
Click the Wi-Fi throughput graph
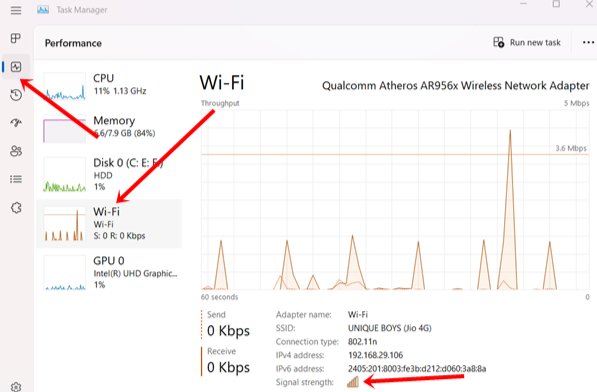(395, 200)
